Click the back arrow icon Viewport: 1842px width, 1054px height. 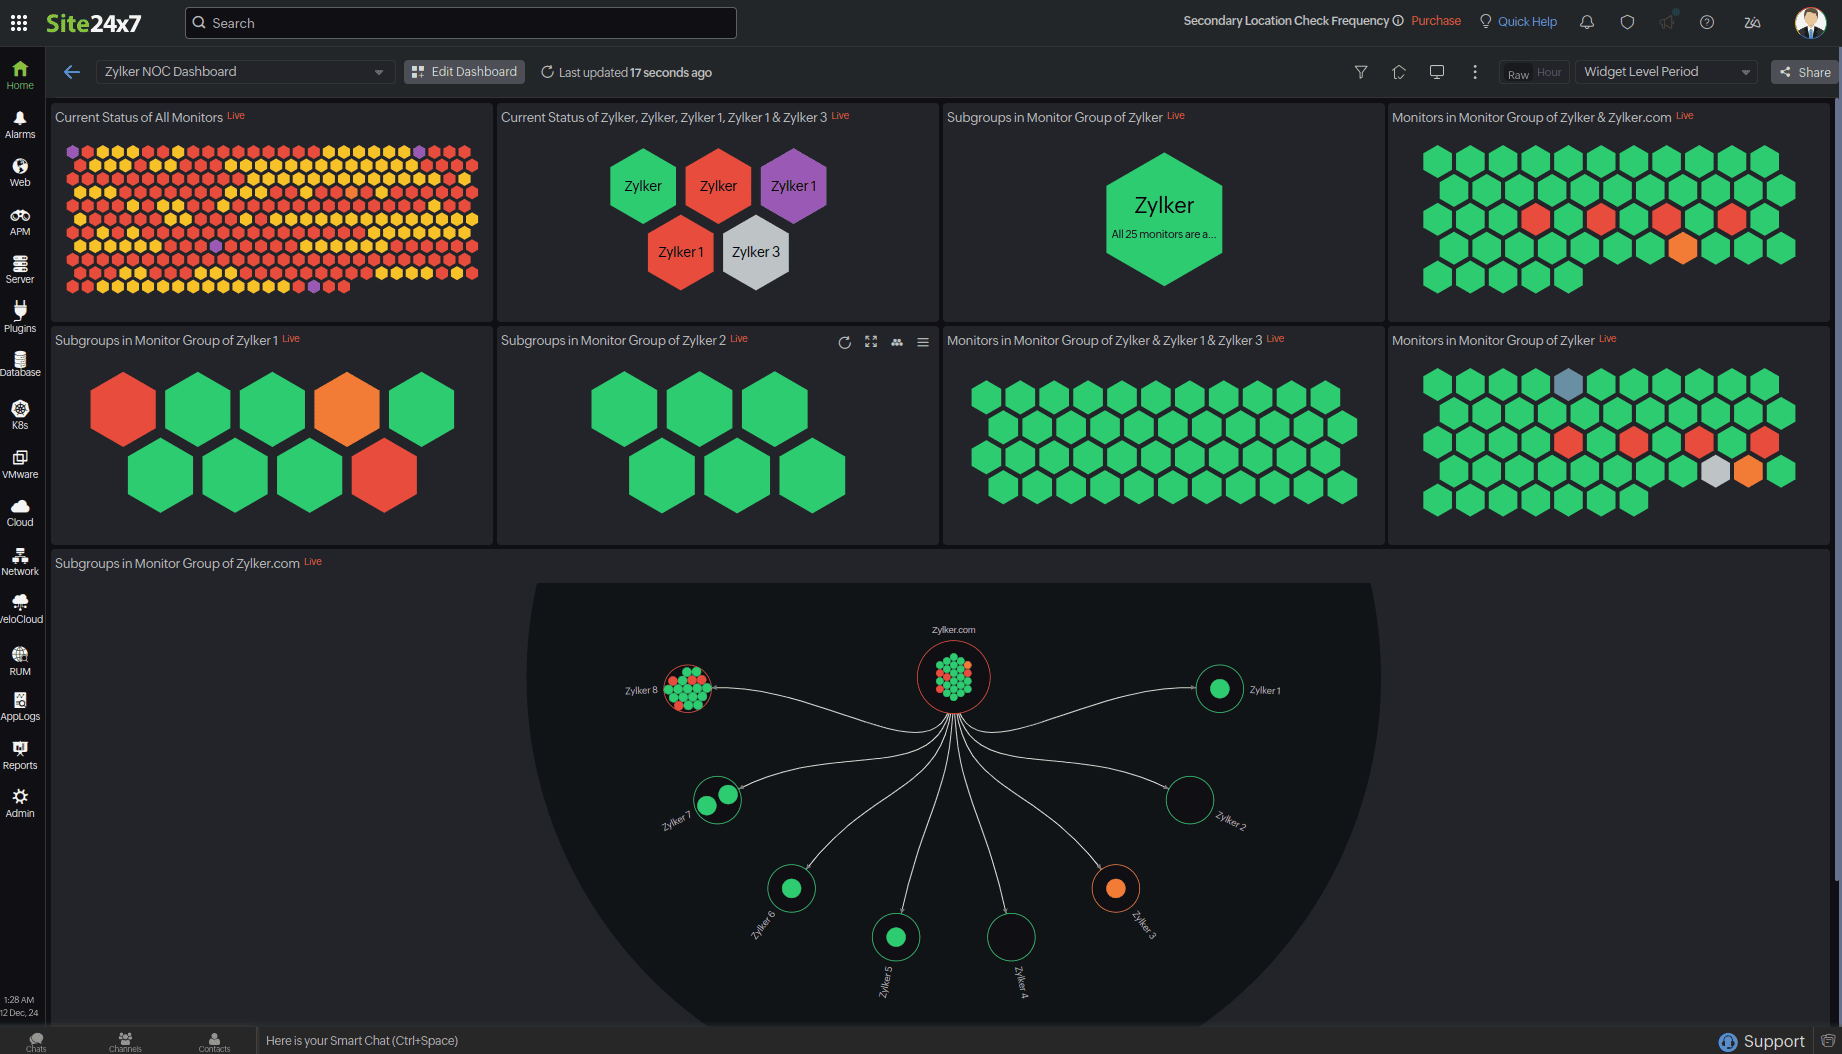(x=71, y=72)
